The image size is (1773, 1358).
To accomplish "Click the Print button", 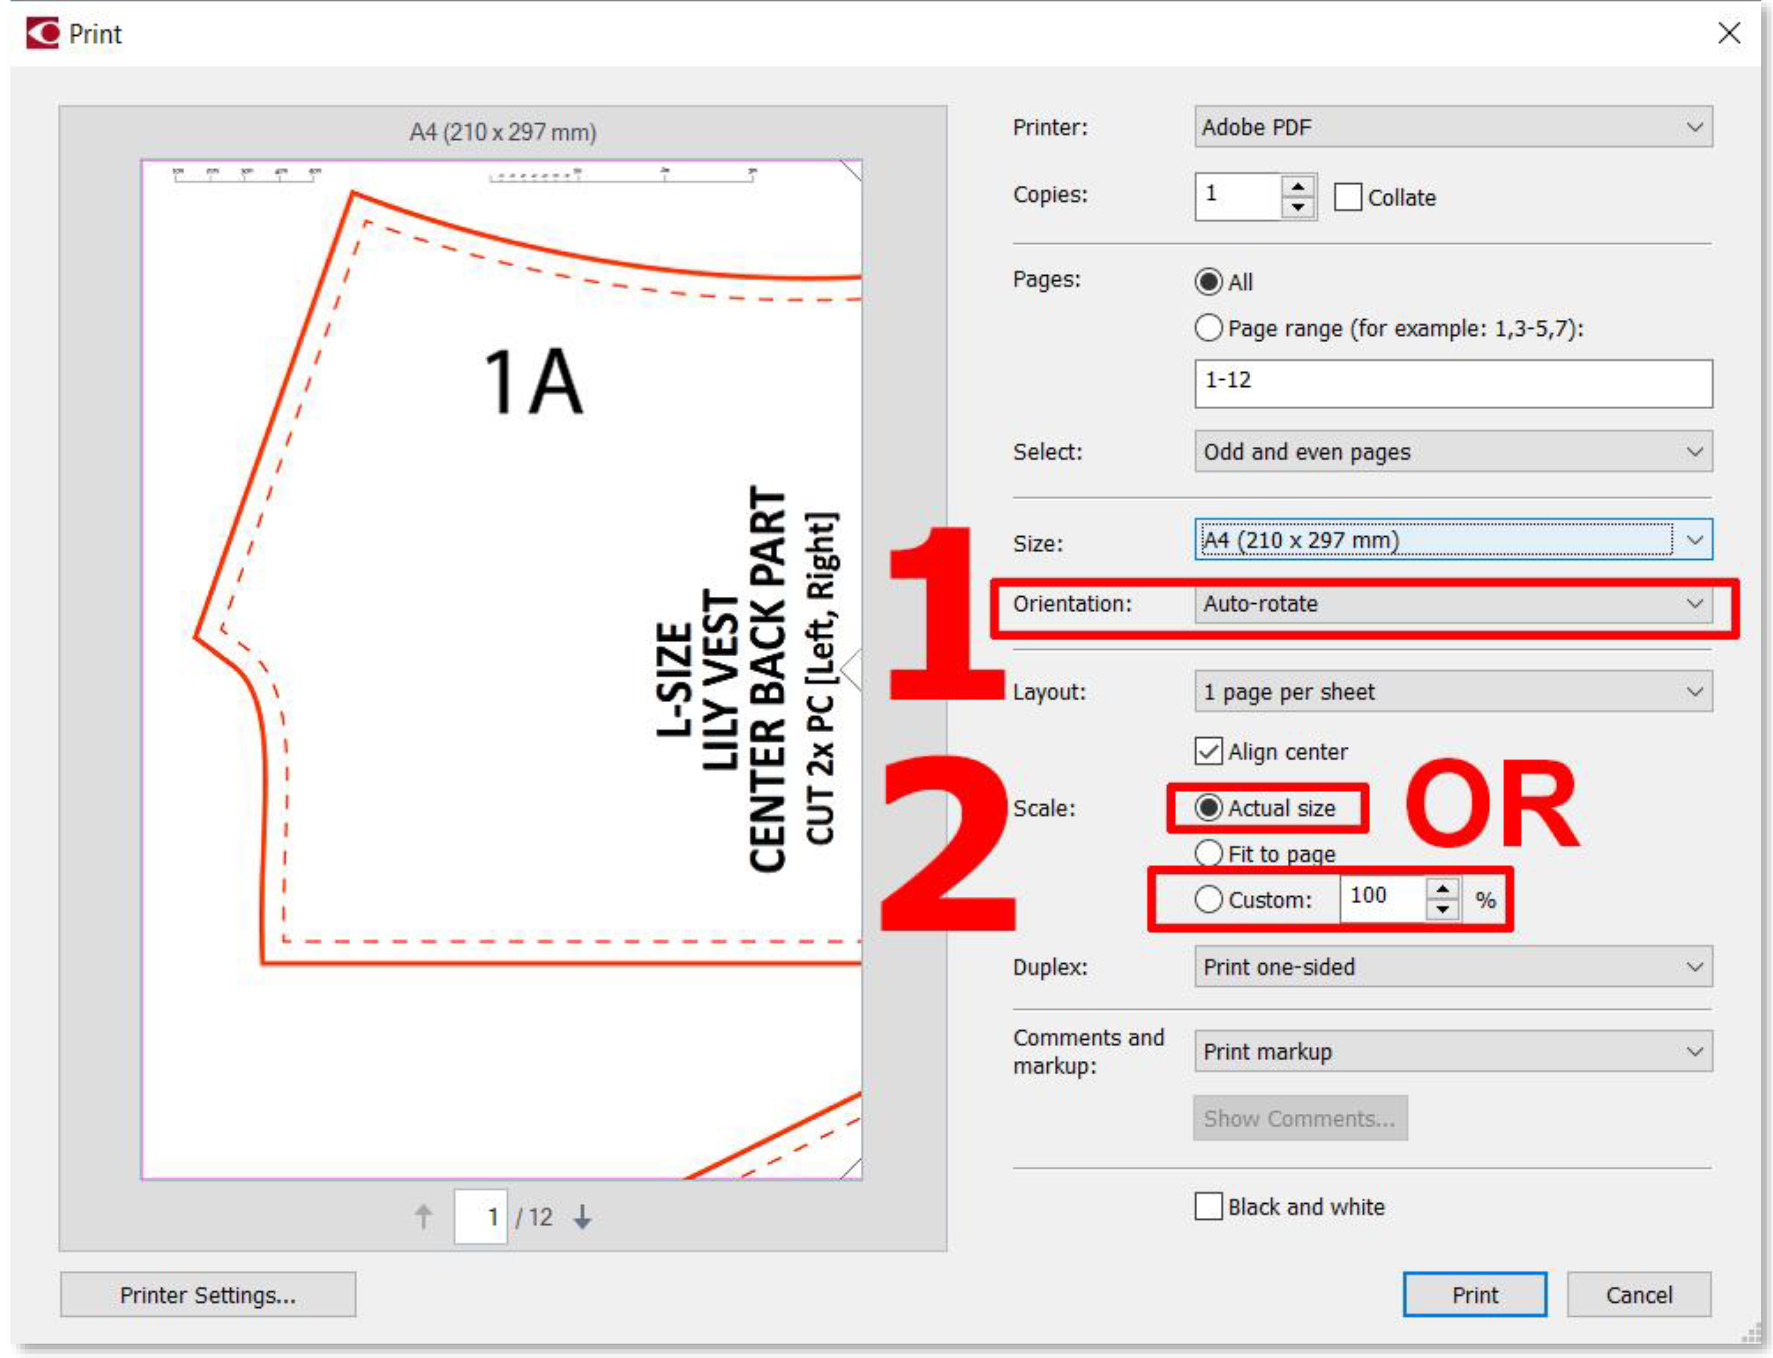I will [x=1474, y=1295].
